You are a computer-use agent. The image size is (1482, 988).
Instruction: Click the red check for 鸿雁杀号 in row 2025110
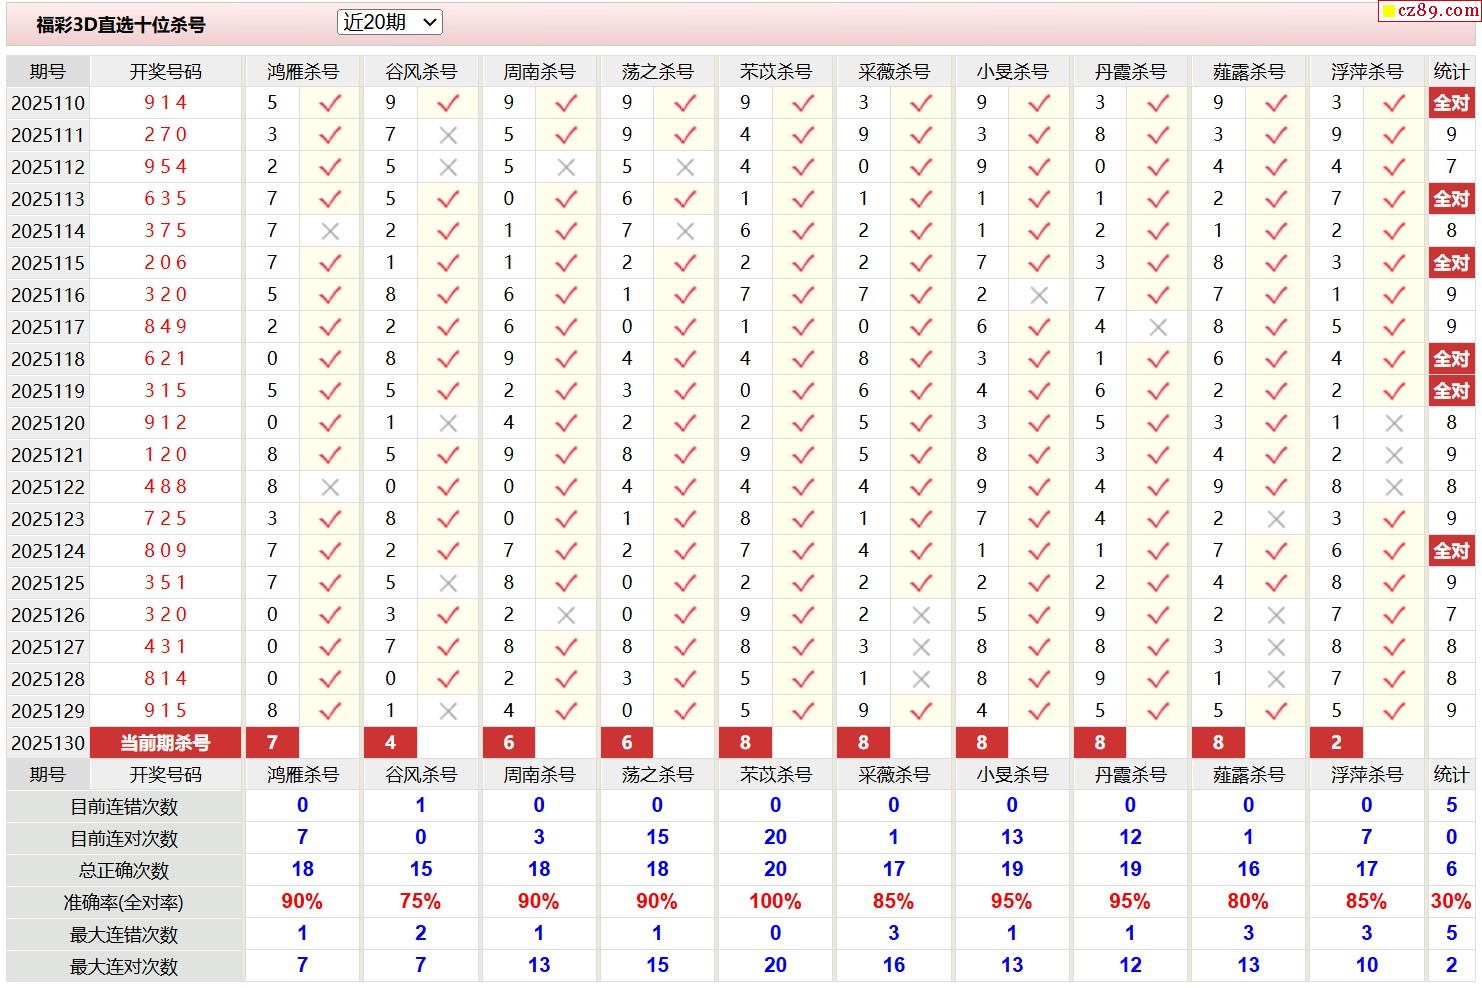(330, 103)
